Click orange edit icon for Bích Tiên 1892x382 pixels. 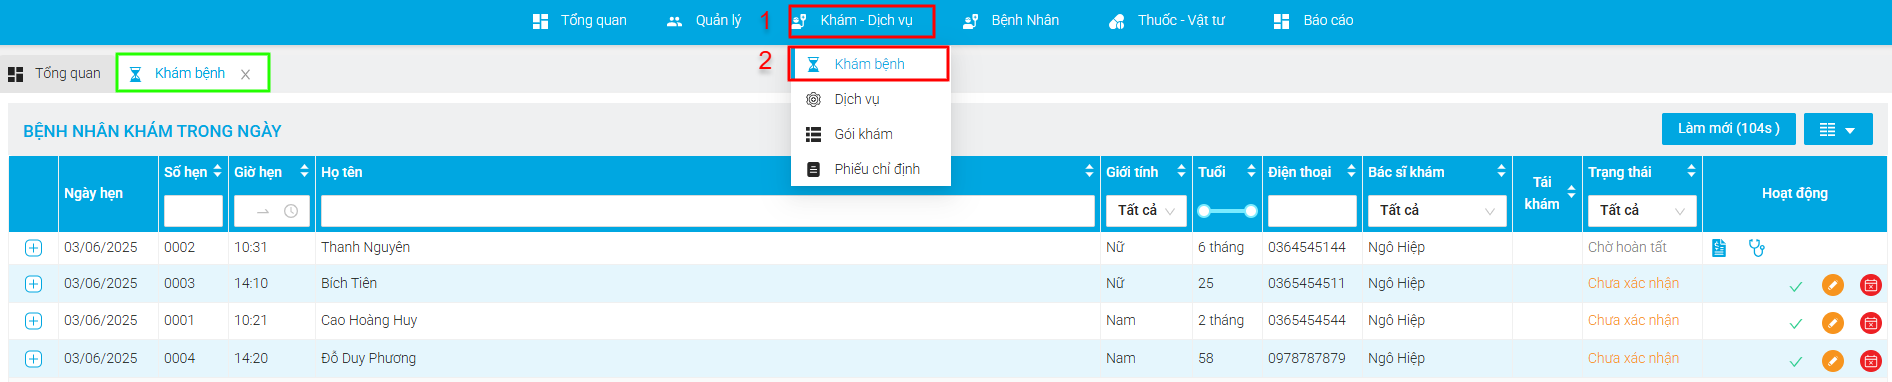[x=1833, y=285]
